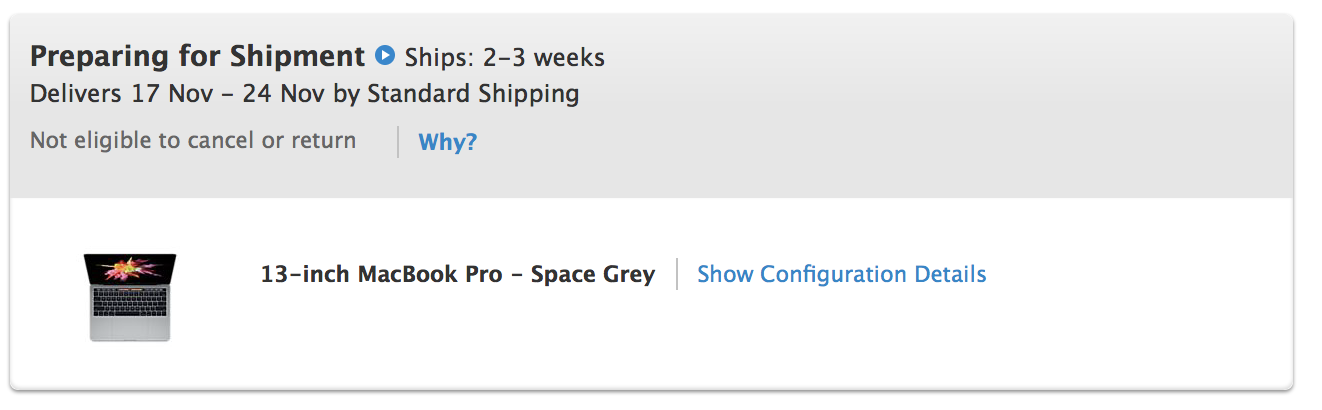Screen dimensions: 1322x410
Task: Click the colorful screen of the MacBook image
Action: coord(130,269)
